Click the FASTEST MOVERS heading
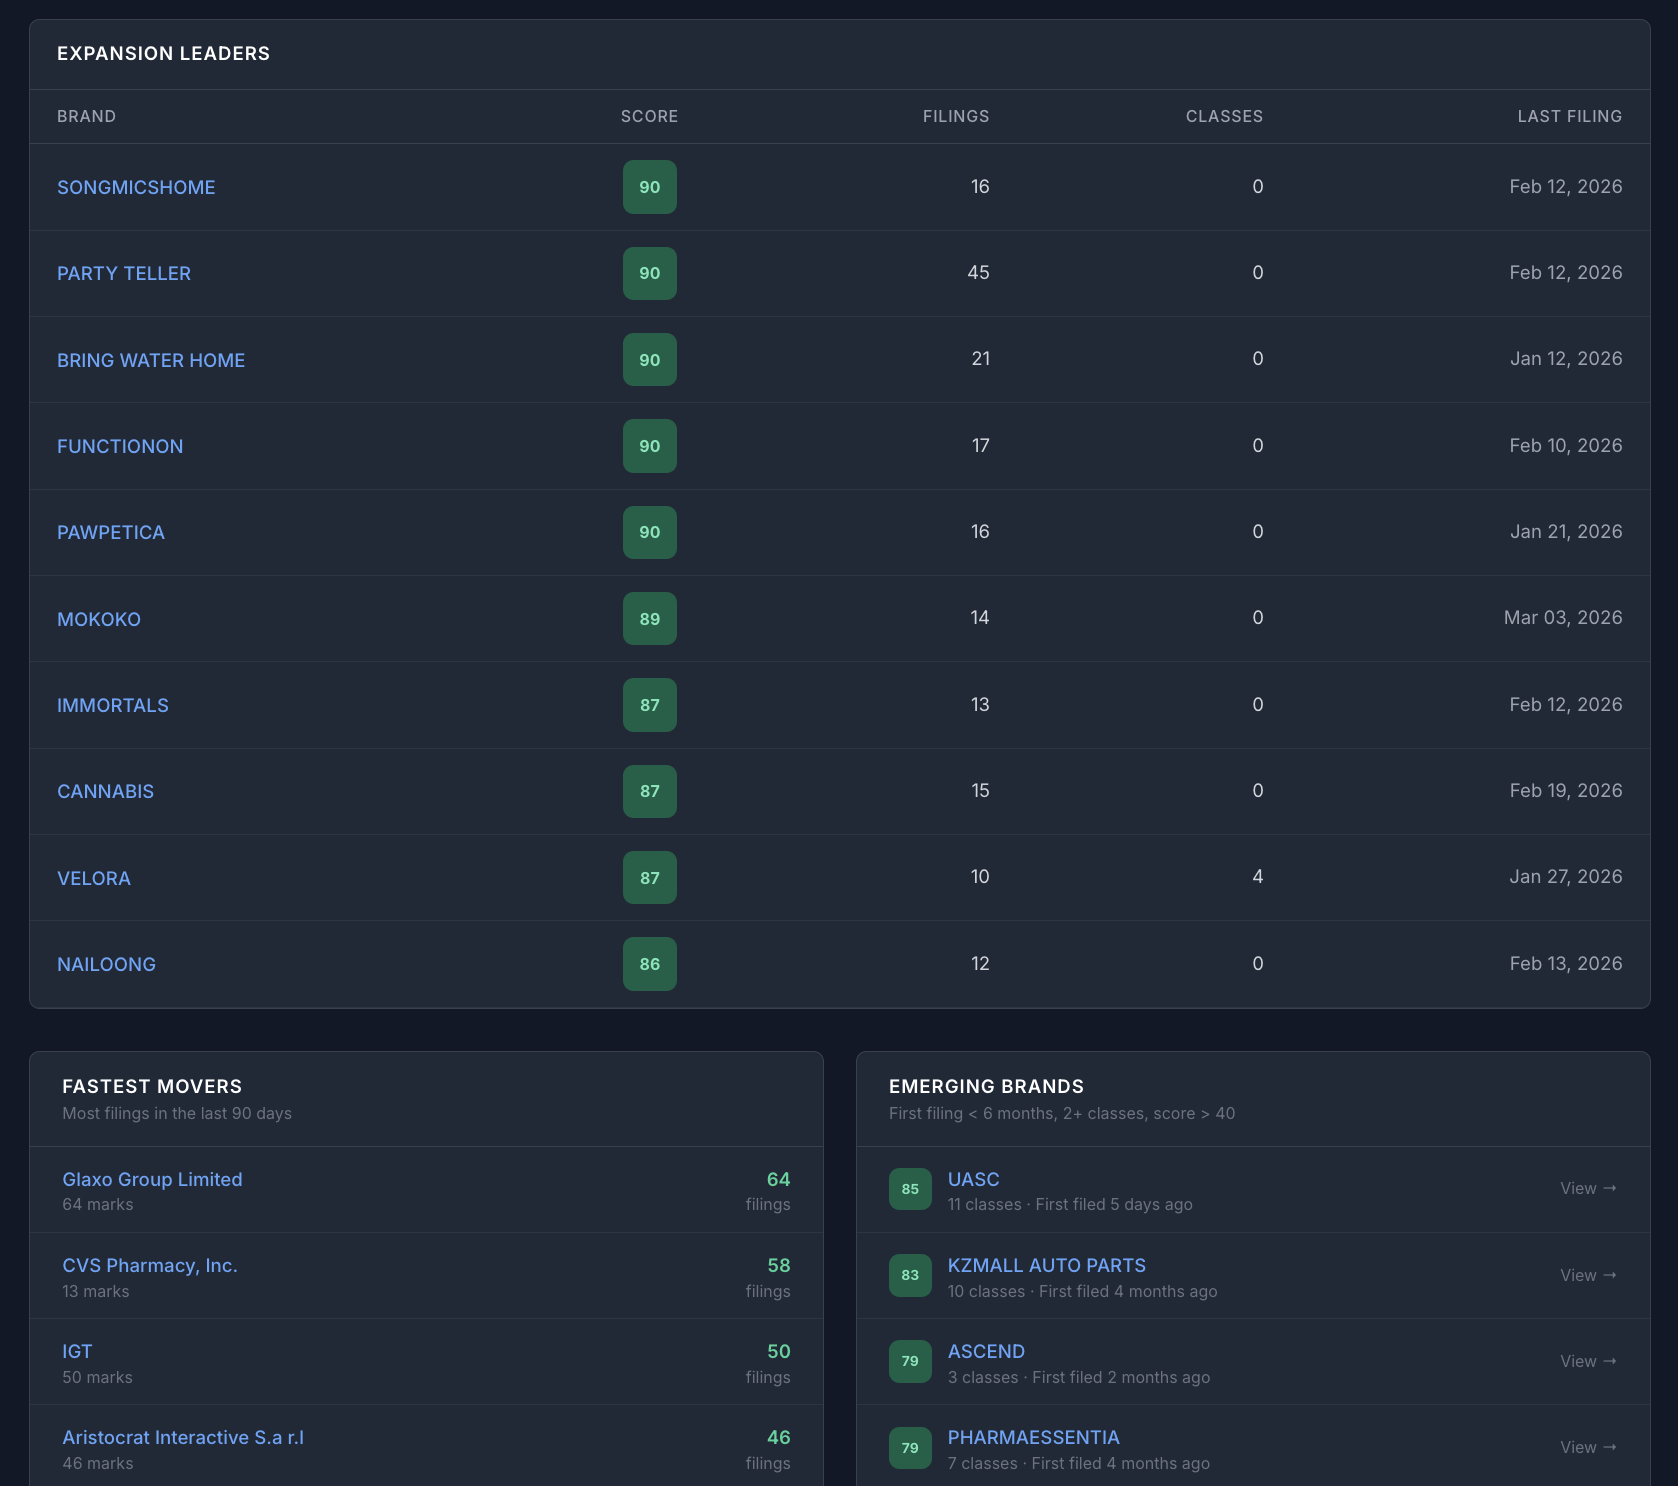 [152, 1086]
